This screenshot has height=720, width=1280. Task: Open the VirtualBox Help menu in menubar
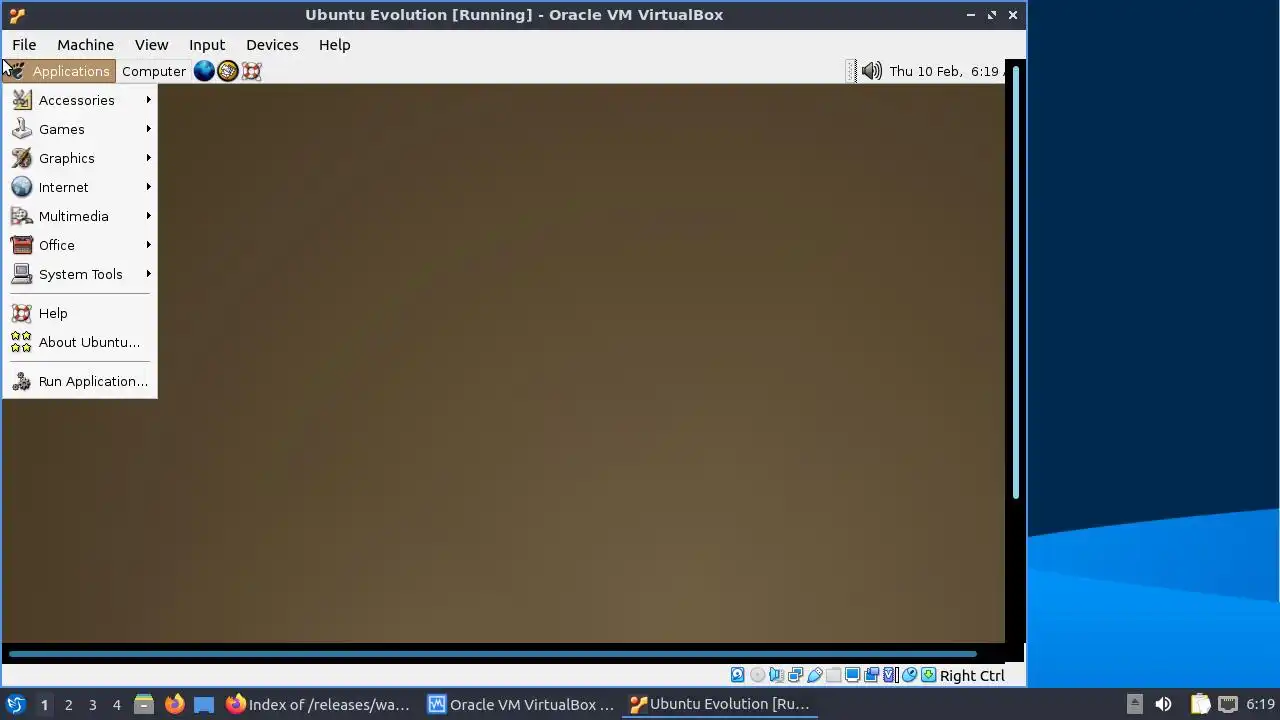pos(334,45)
